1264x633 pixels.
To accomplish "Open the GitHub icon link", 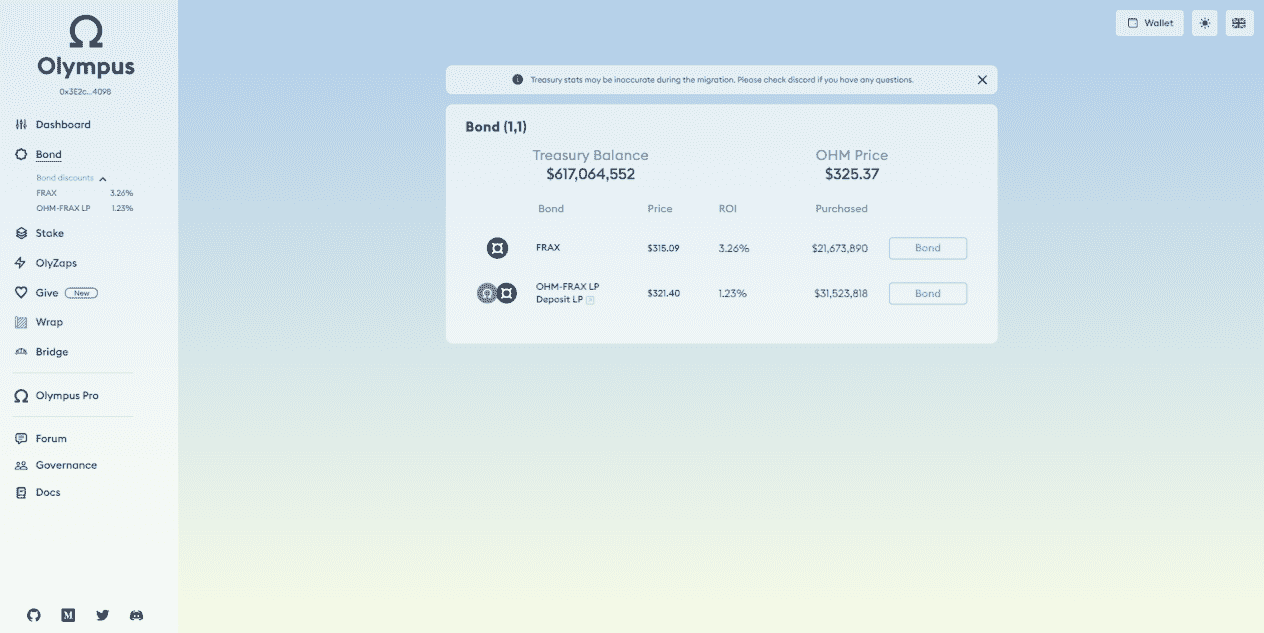I will click(x=34, y=616).
